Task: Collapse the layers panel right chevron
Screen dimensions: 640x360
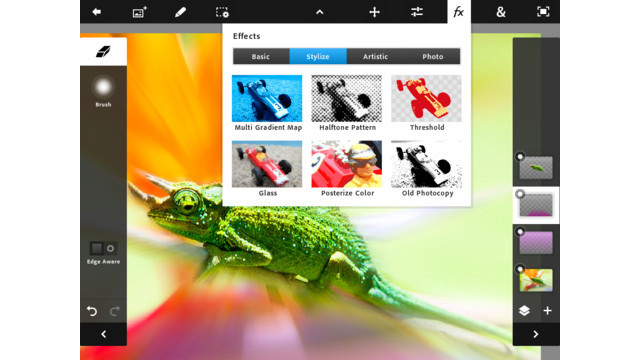Action: click(536, 334)
